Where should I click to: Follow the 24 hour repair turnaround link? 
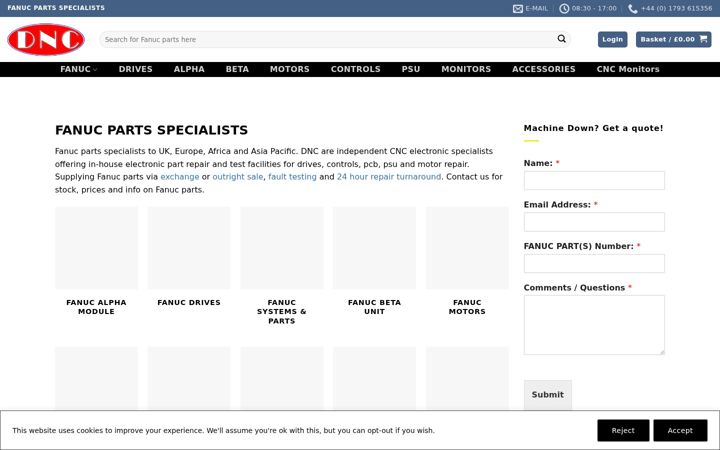point(389,177)
